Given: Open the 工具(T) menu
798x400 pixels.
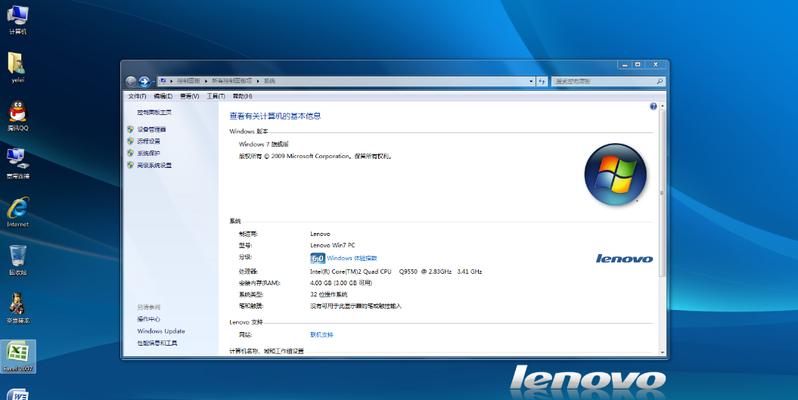Looking at the screenshot, I should (216, 96).
